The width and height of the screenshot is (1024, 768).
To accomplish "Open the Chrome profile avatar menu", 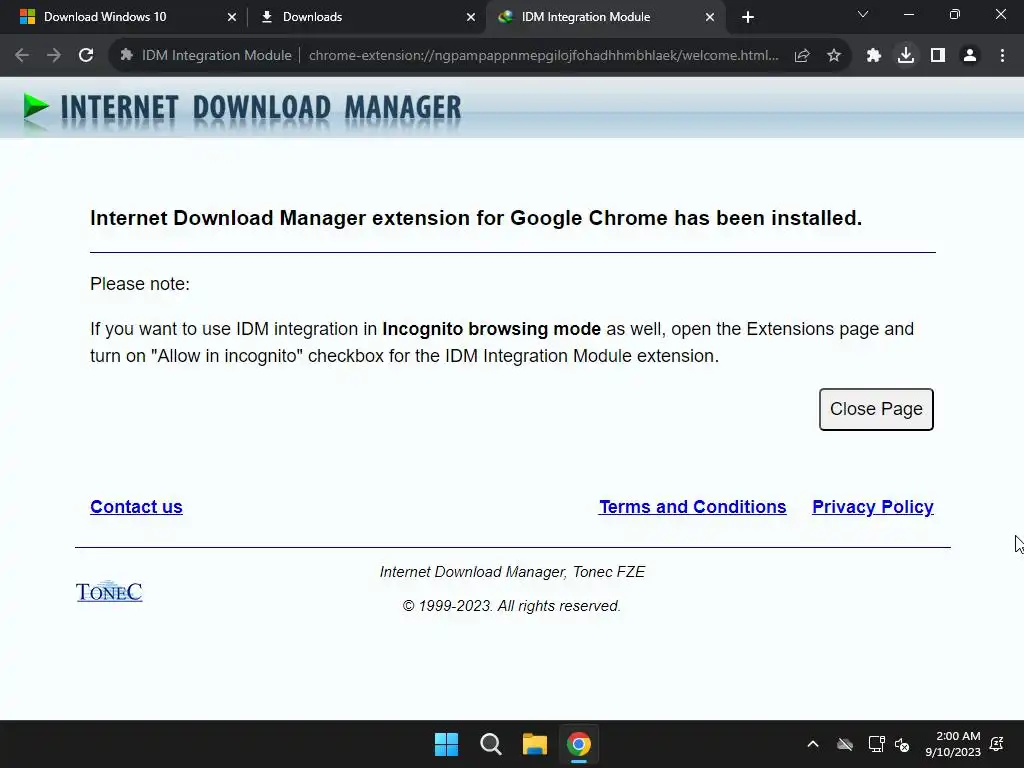I will pyautogui.click(x=970, y=56).
